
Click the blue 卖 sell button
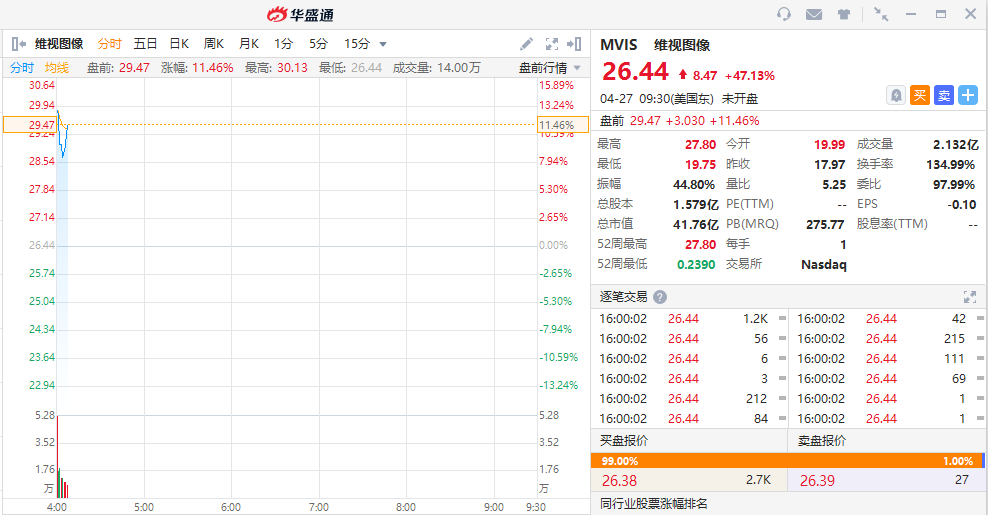[944, 95]
